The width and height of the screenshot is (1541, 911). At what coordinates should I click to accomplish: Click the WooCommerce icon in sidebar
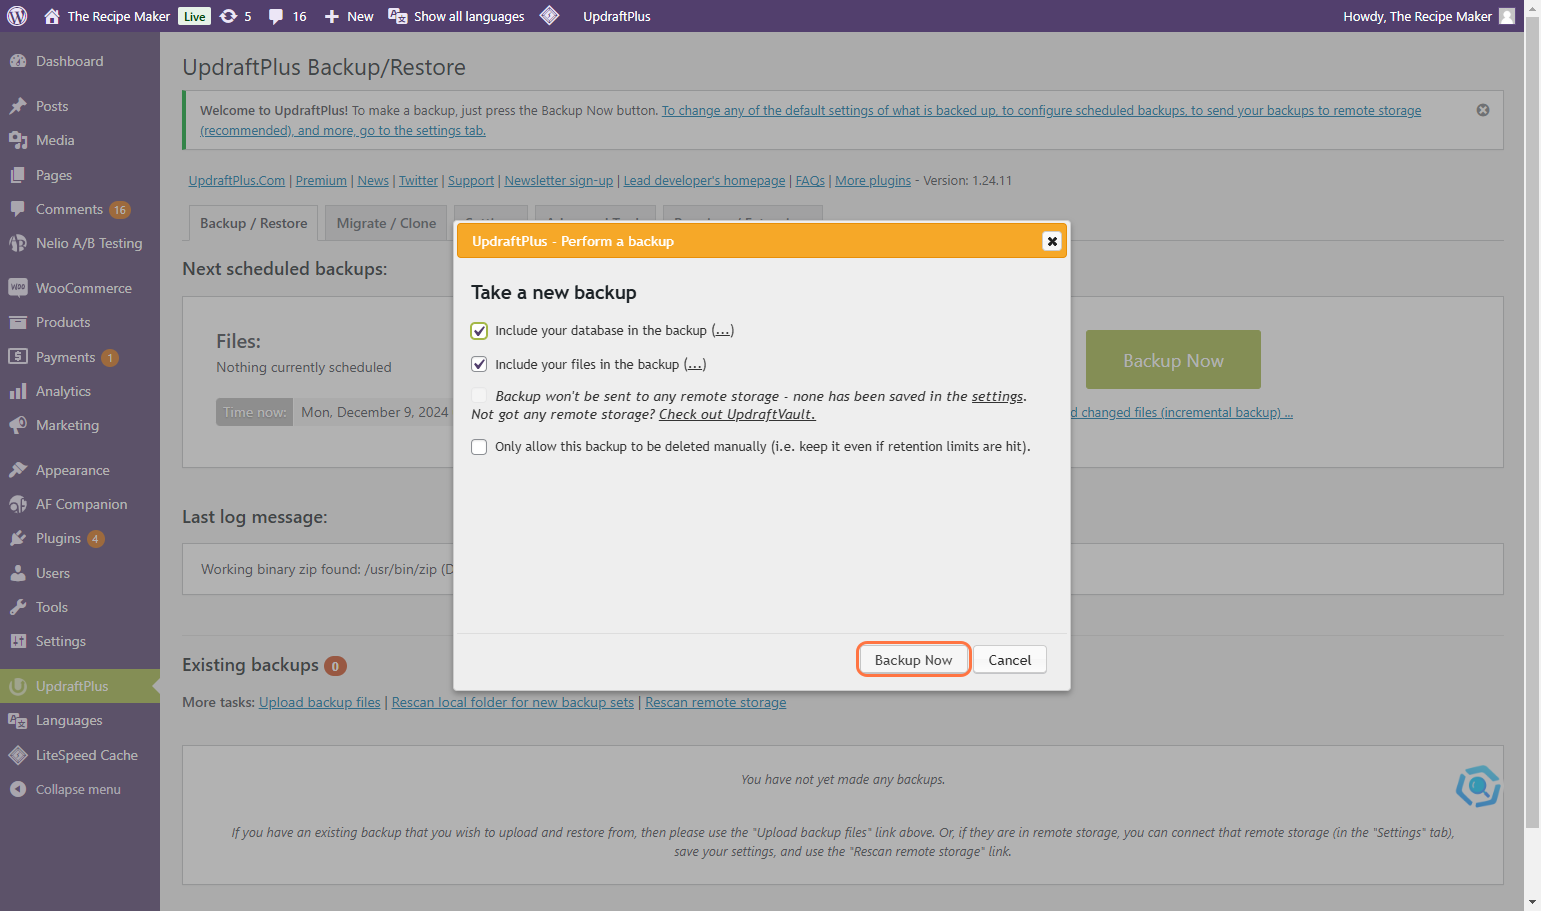tap(18, 288)
